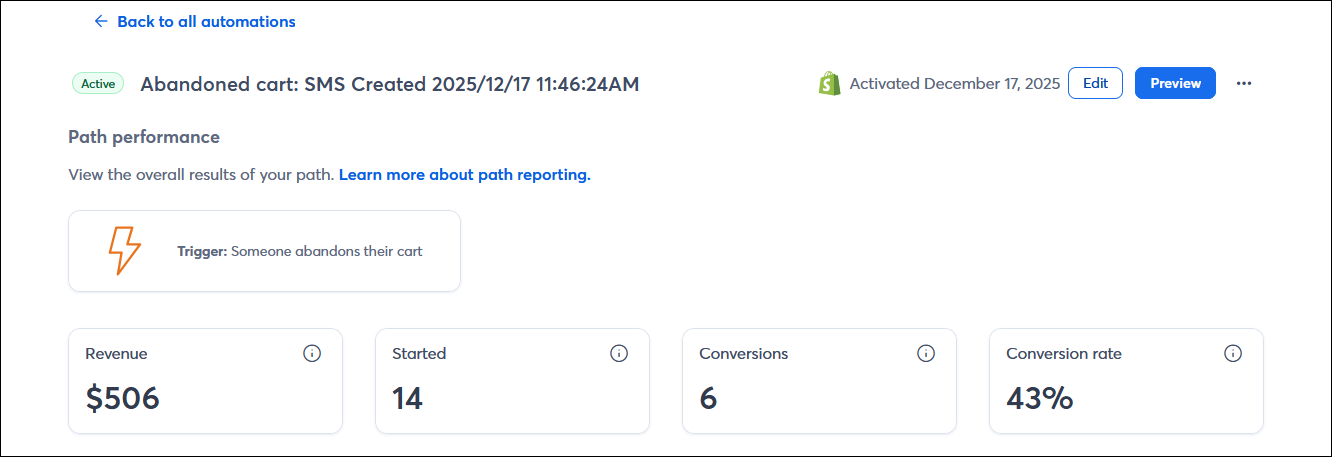
Task: Show info for the Revenue metric
Action: coord(312,353)
